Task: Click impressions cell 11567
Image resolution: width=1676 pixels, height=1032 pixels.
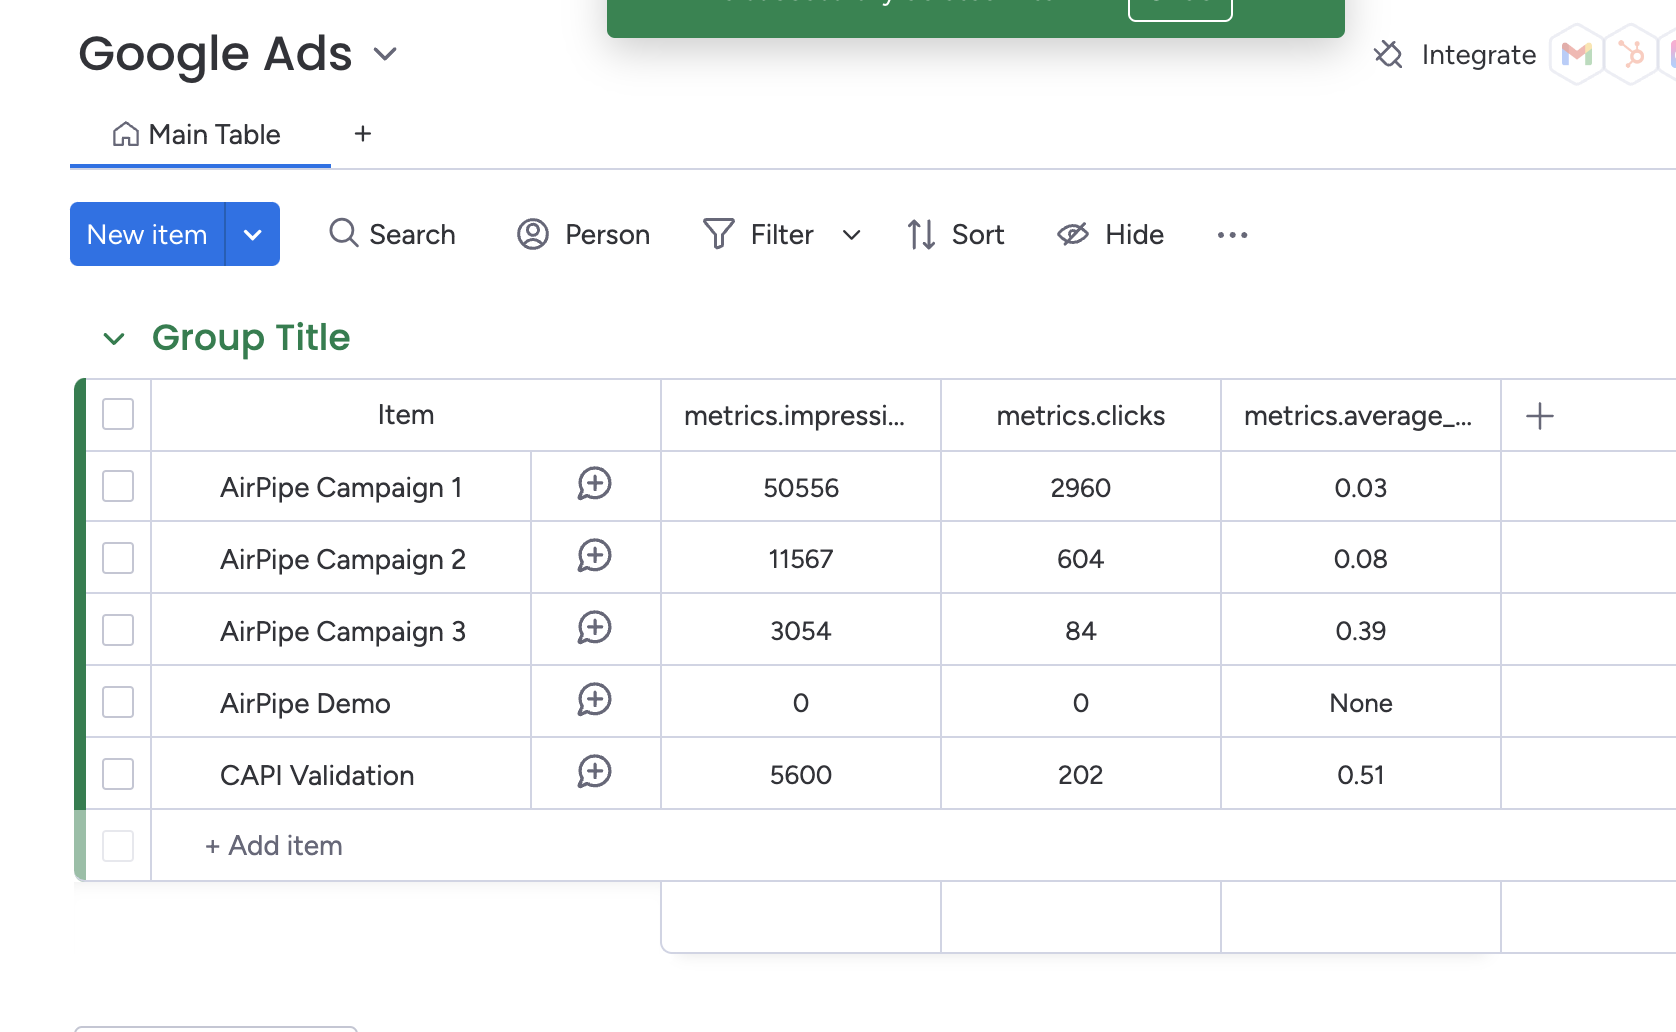Action: click(801, 559)
